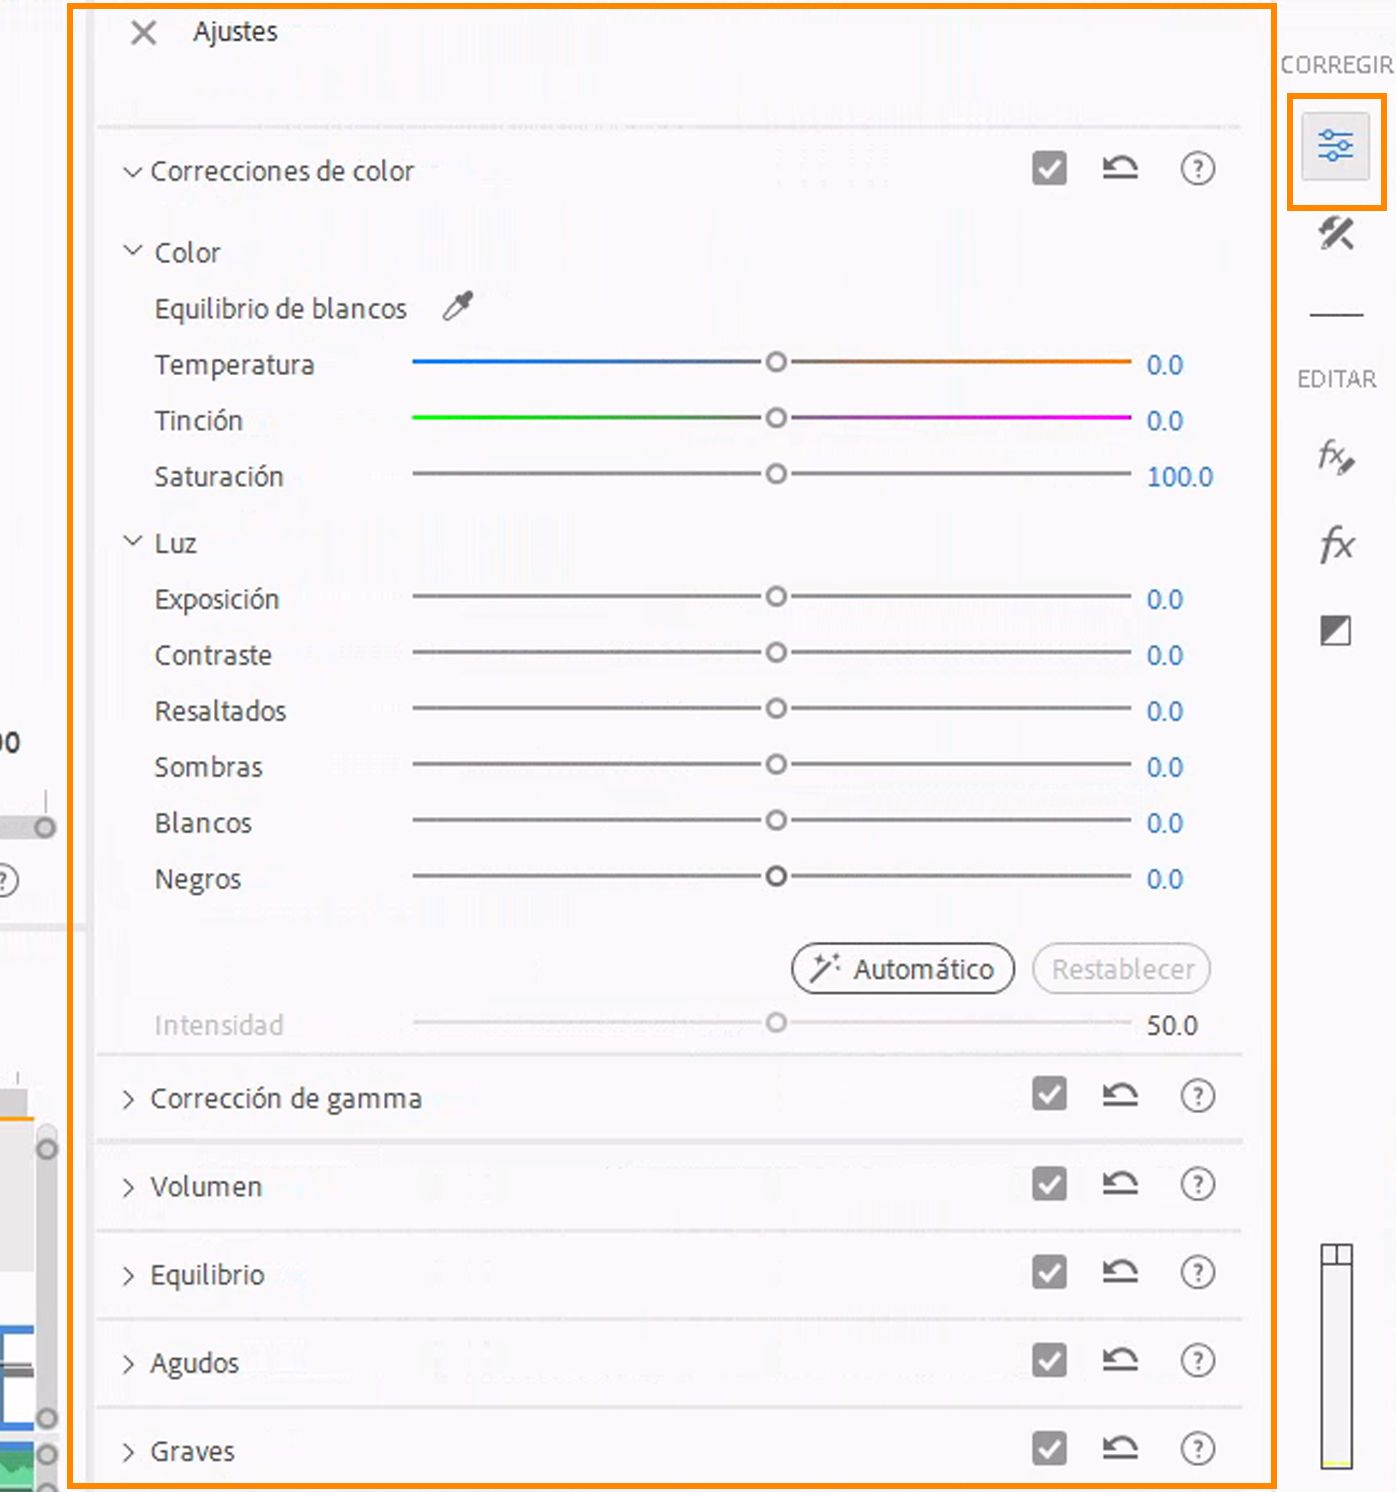
Task: Click the Negros slider handle
Action: coord(776,877)
